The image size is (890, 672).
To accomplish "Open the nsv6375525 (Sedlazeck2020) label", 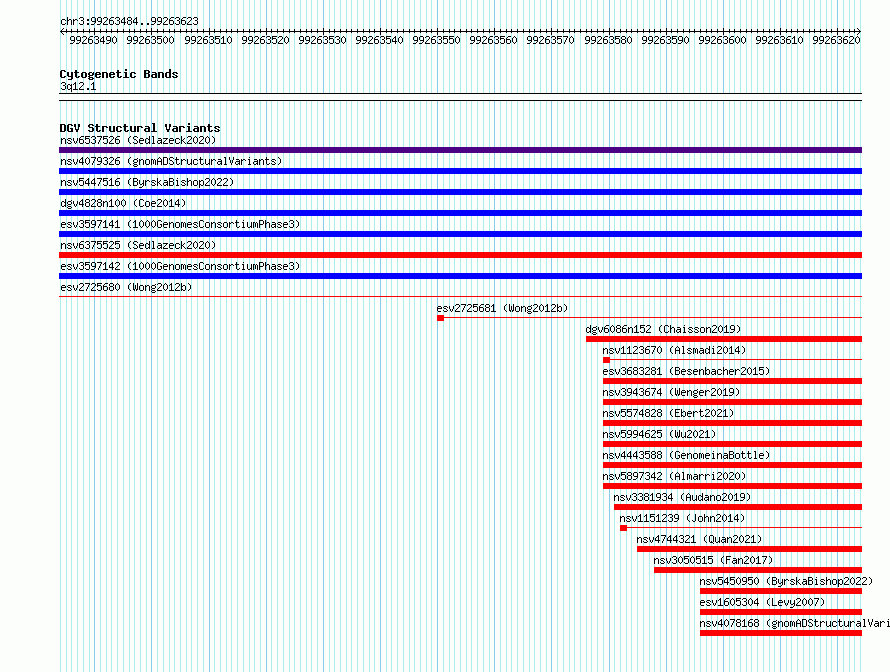I will click(x=138, y=245).
